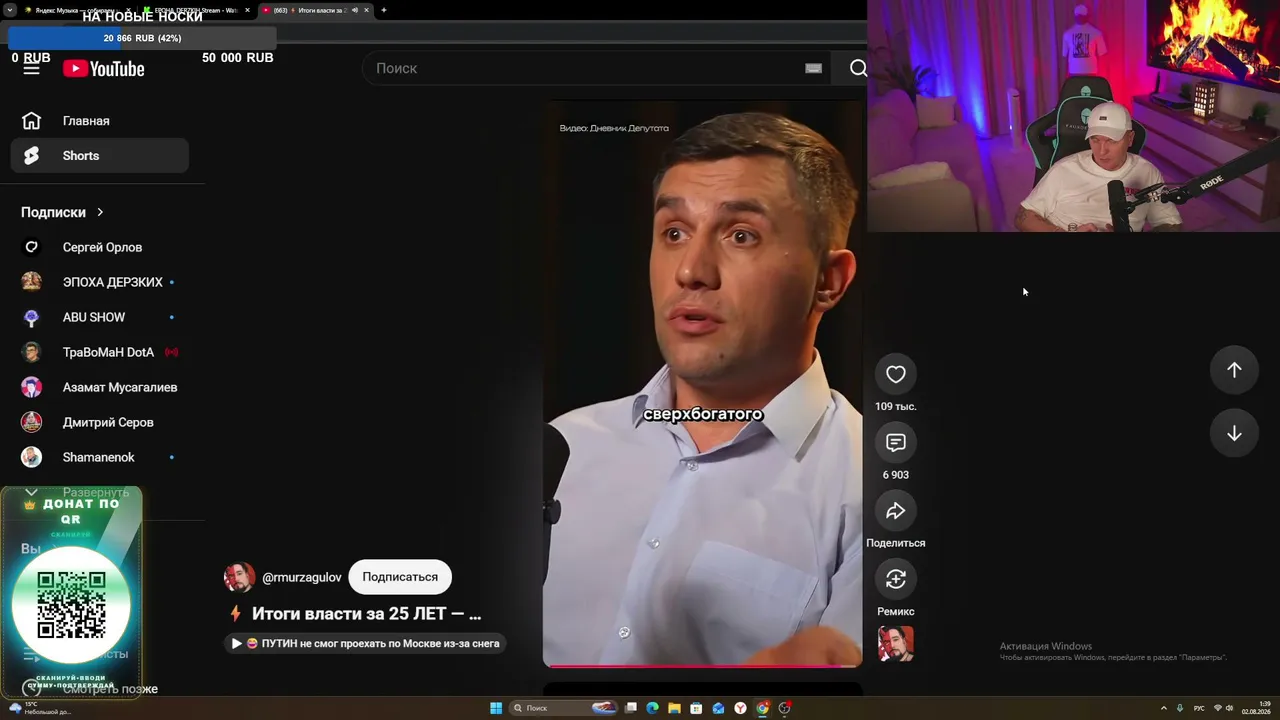Go to the previous Short with up arrow

tap(1234, 370)
